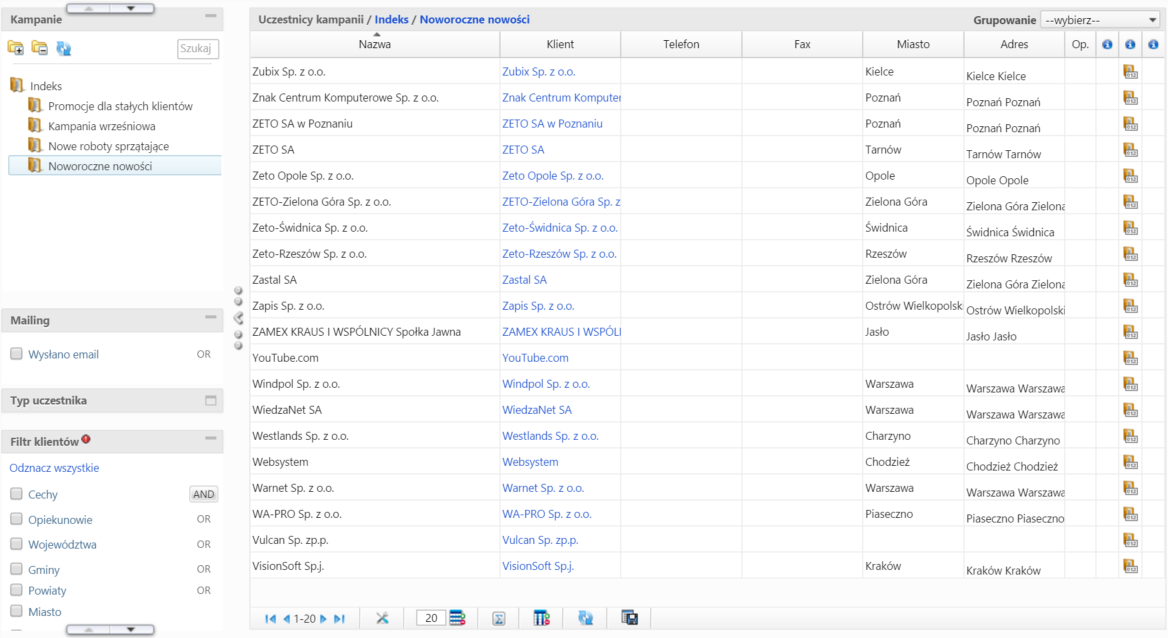The width and height of the screenshot is (1168, 638).
Task: Open Indeks breadcrumb link
Action: (391, 19)
